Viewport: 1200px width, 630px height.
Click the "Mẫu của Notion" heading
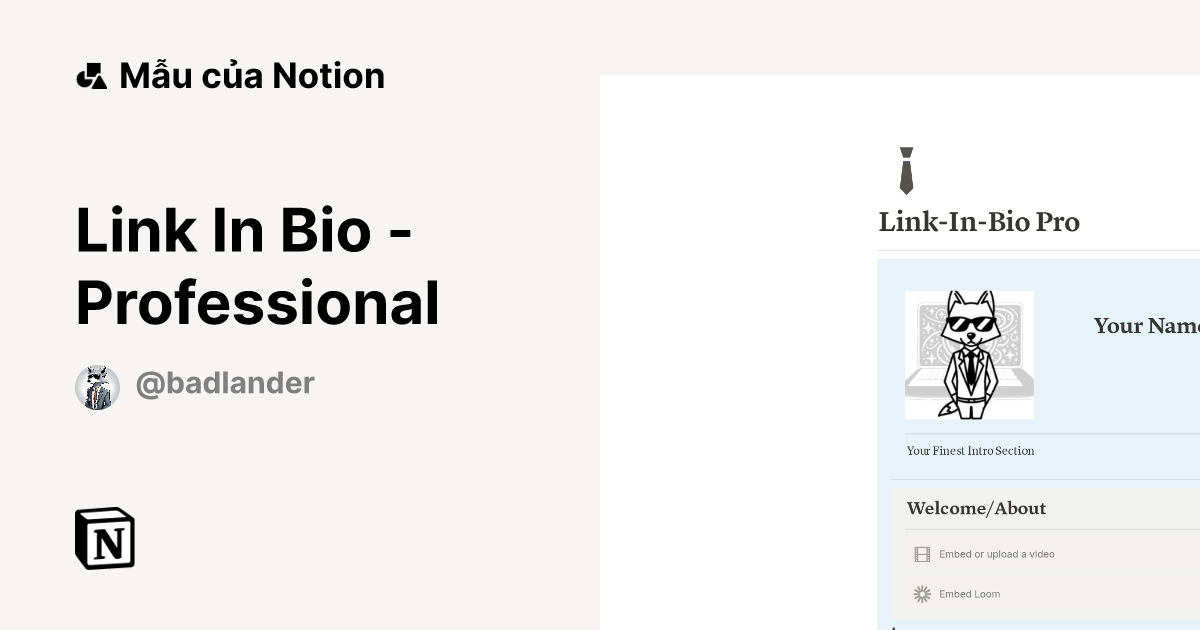[251, 76]
